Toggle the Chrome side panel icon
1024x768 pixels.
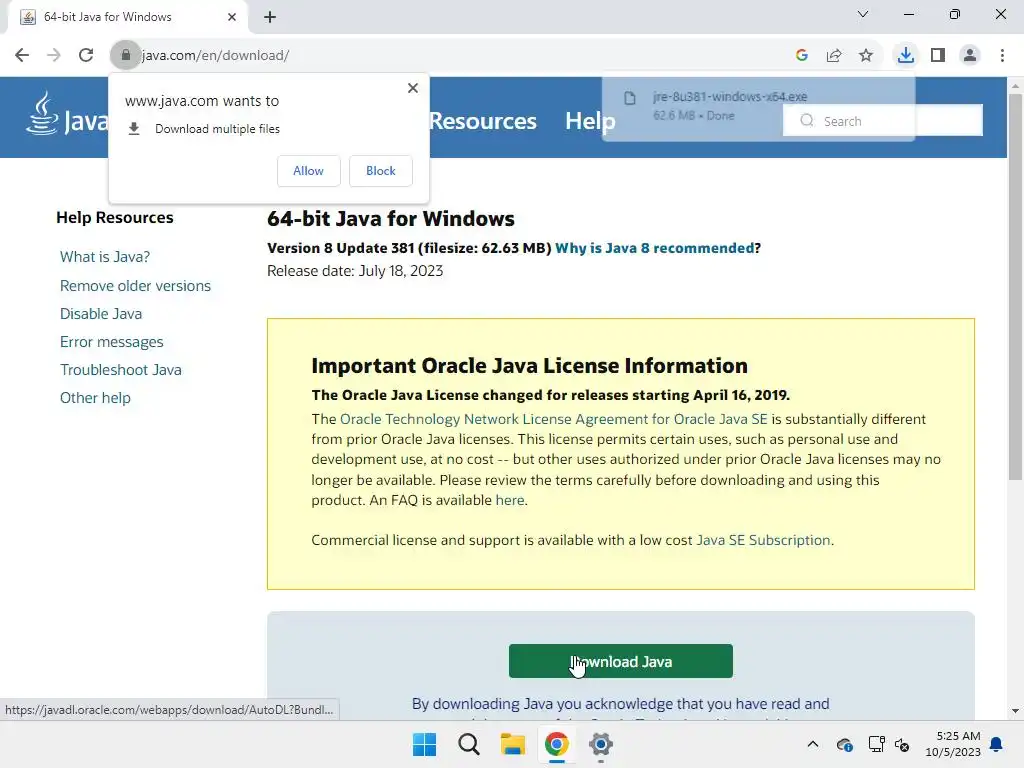click(938, 56)
